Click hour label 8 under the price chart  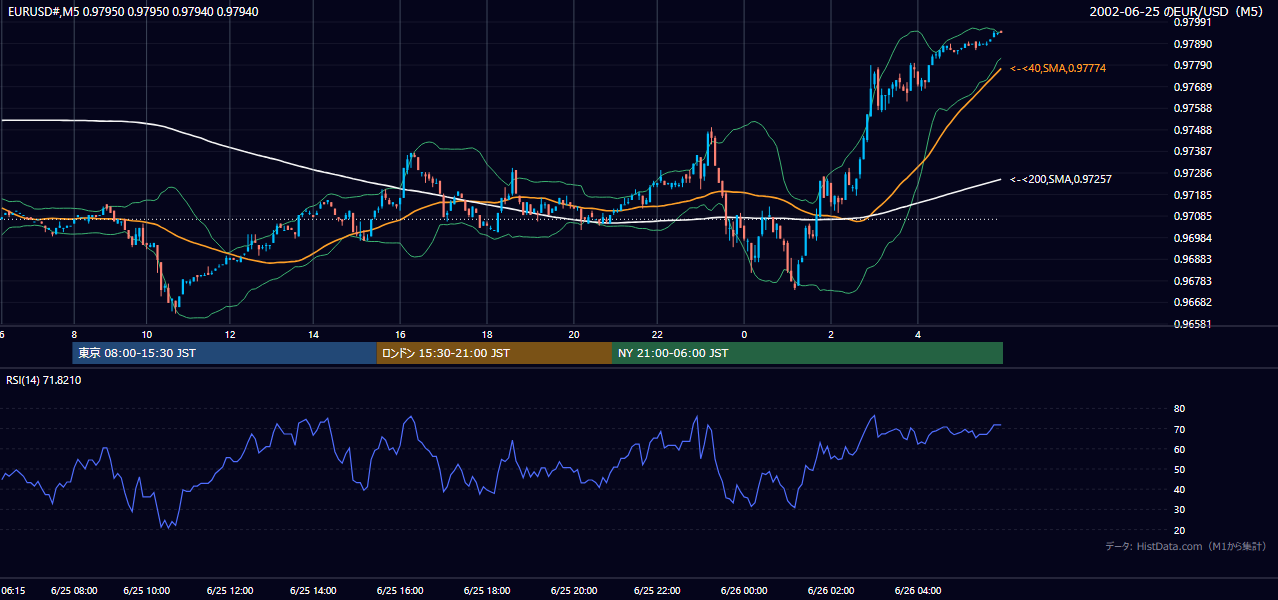(x=73, y=334)
